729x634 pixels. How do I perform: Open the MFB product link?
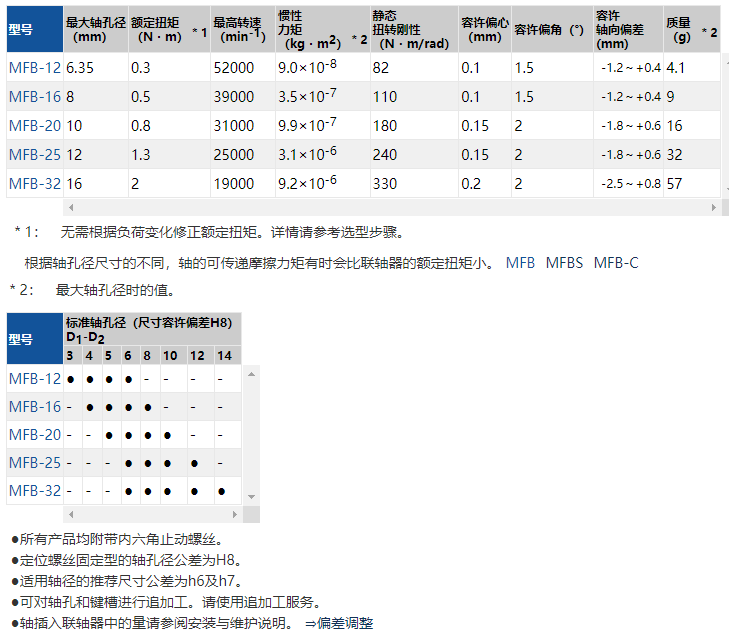[x=520, y=263]
